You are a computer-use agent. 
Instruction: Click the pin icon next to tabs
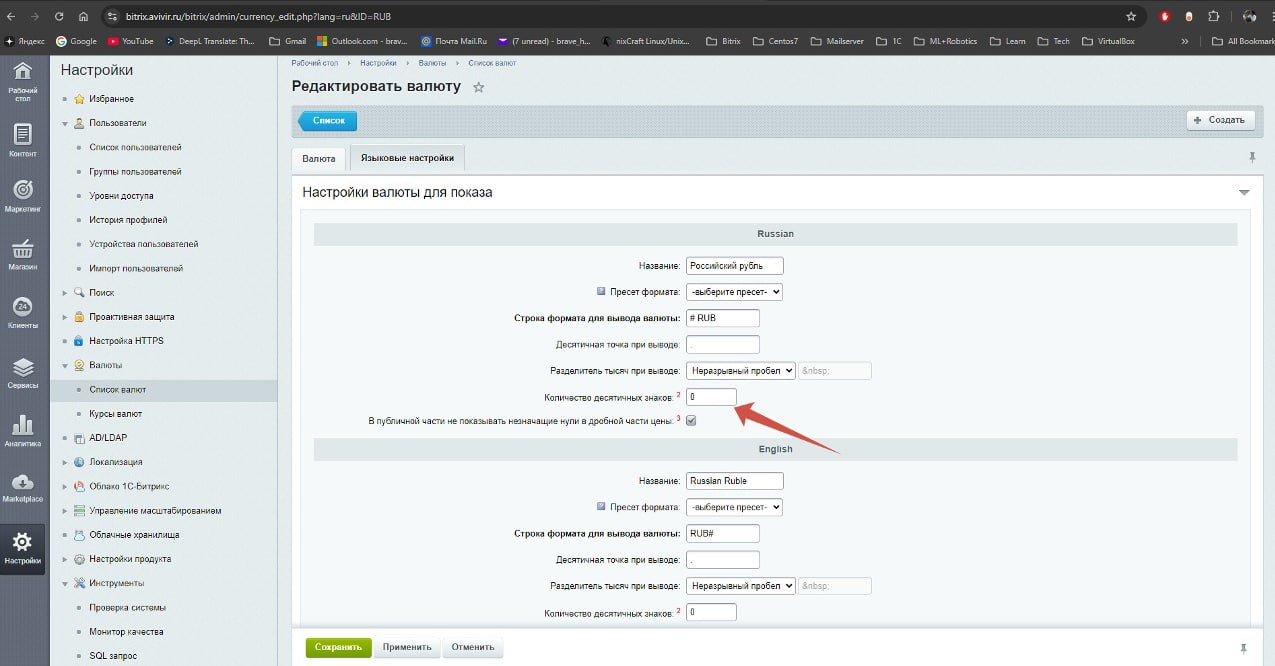tap(1251, 157)
